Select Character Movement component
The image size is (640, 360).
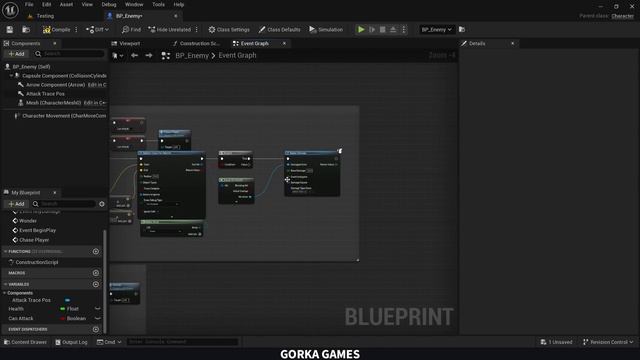click(x=64, y=116)
